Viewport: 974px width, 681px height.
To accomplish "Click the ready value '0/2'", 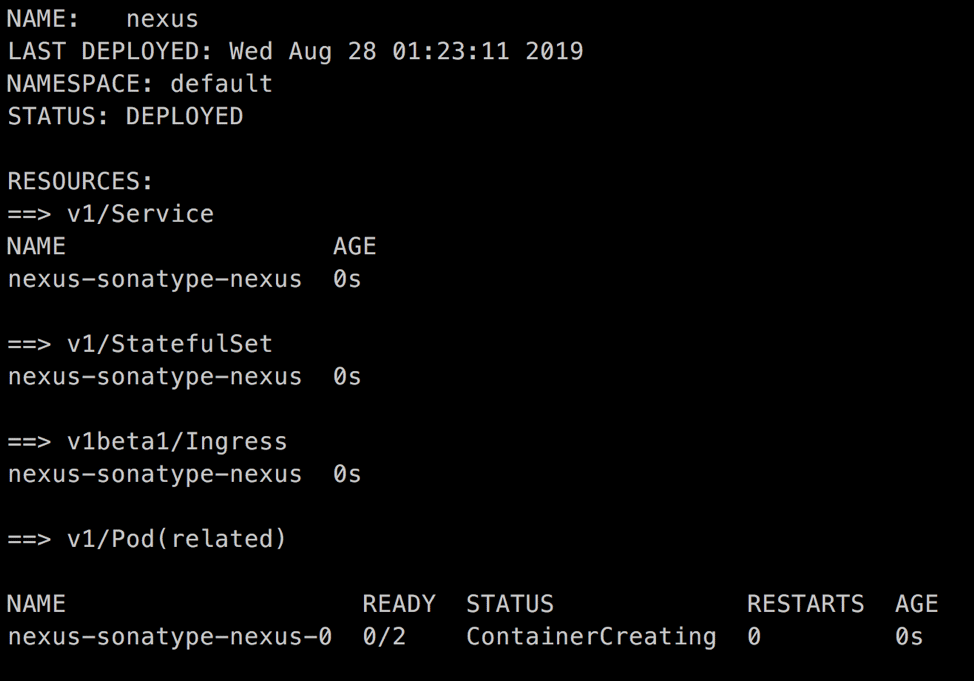I will pos(384,636).
